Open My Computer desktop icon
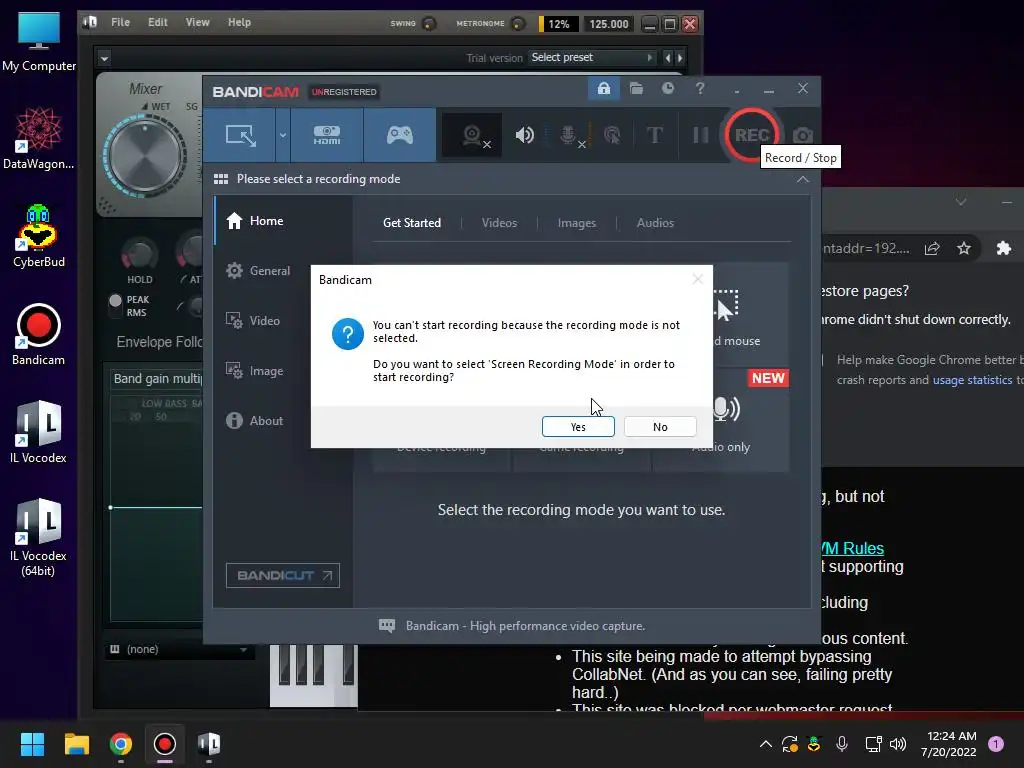Viewport: 1024px width, 768px height. [39, 42]
